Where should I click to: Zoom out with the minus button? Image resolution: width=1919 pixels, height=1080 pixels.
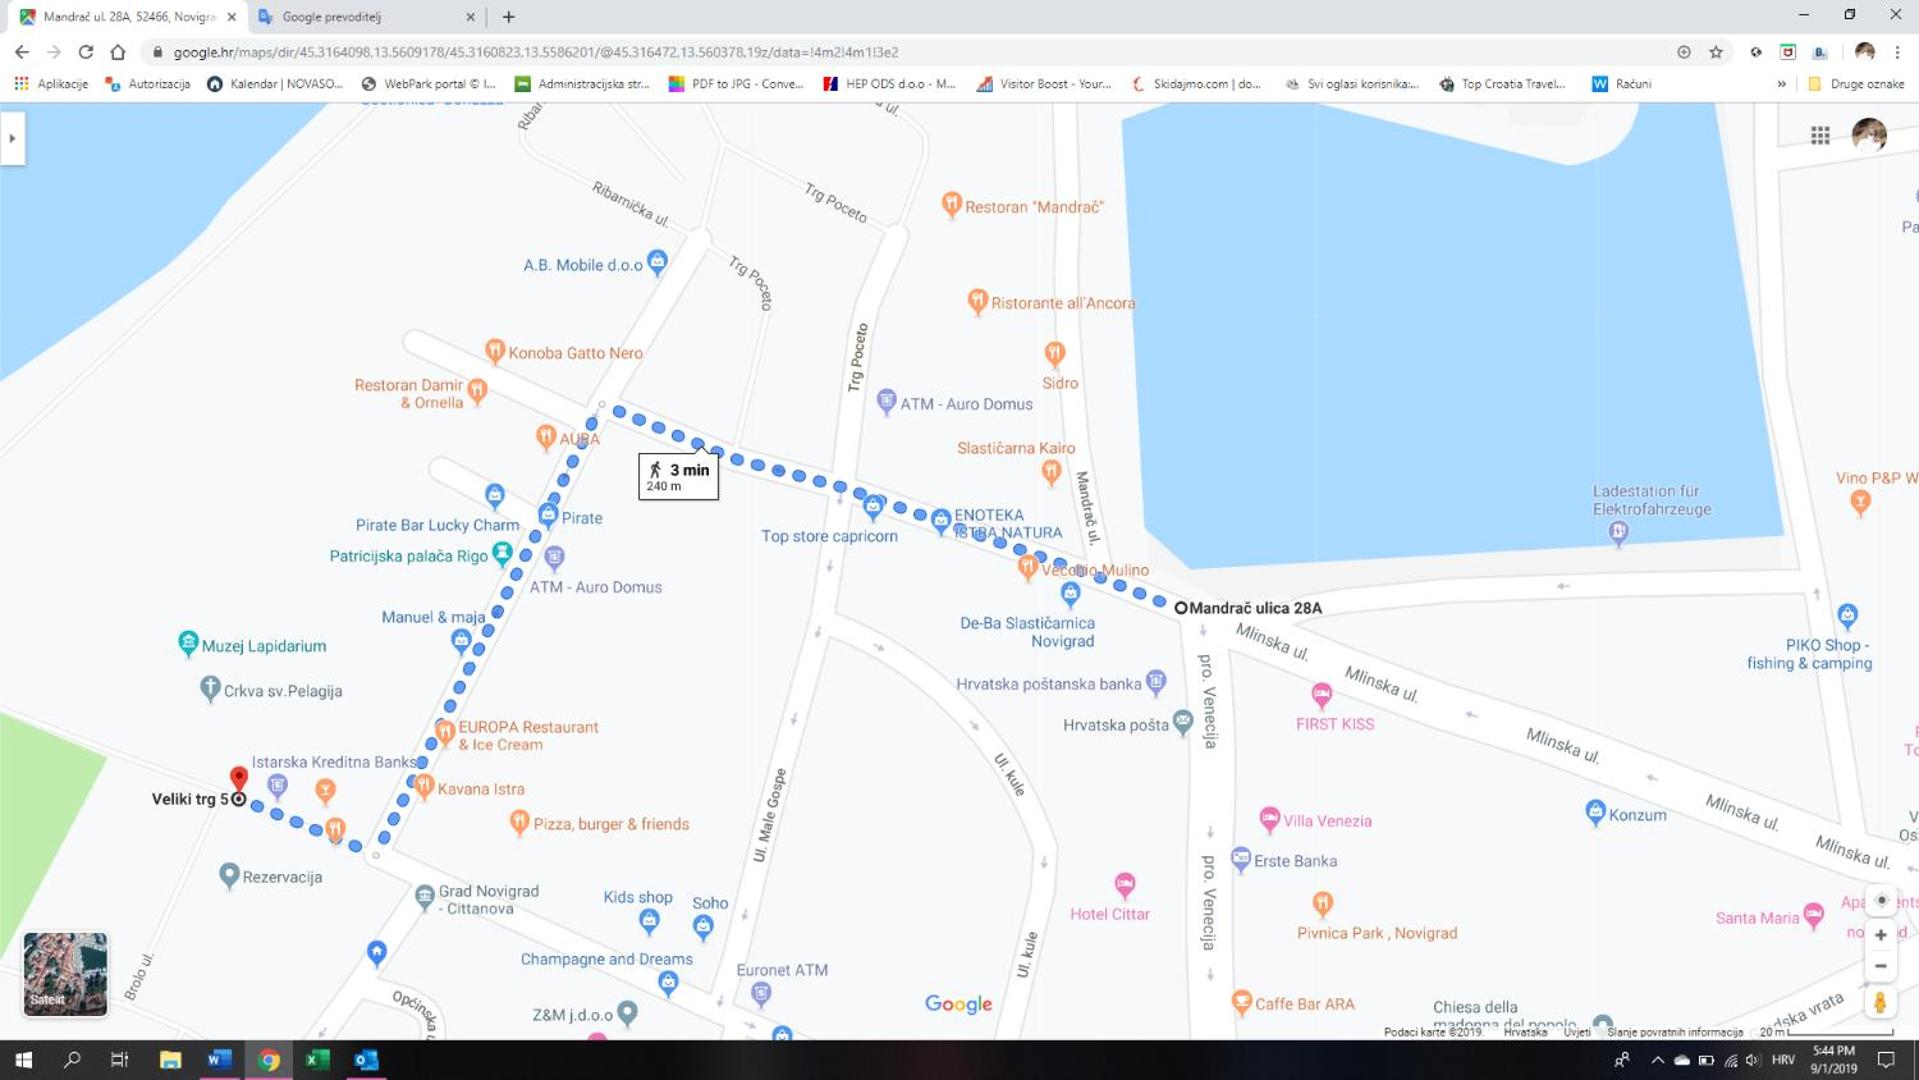[x=1880, y=966]
